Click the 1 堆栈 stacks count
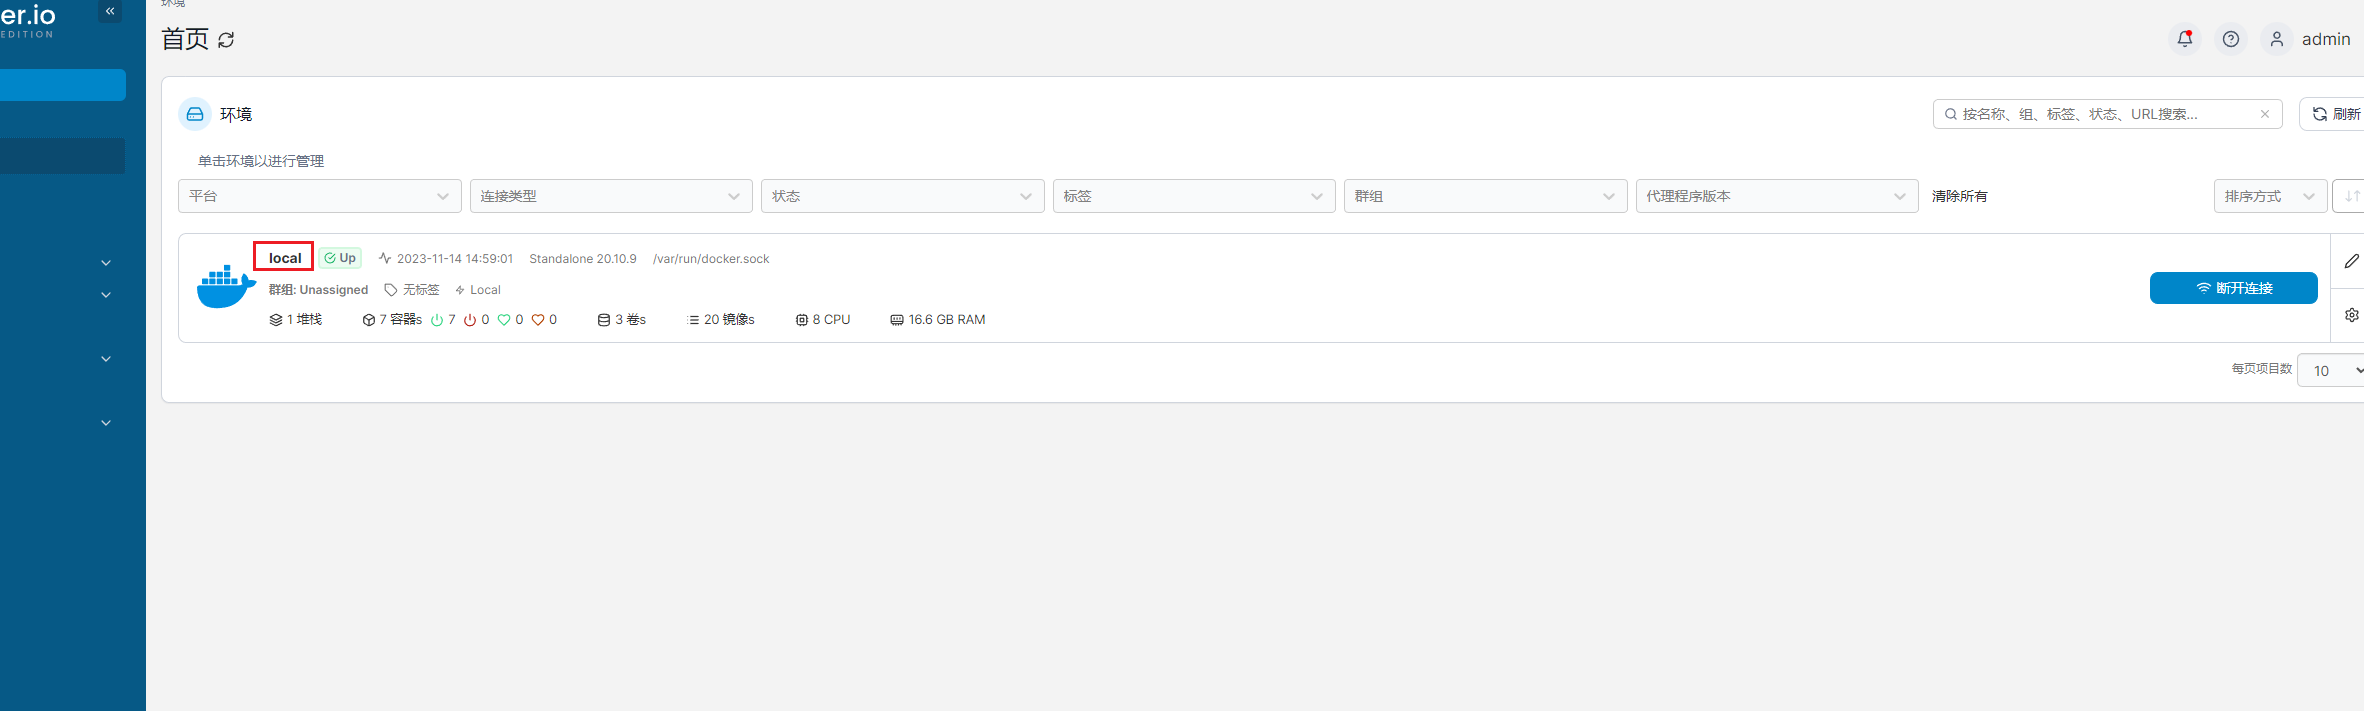Image resolution: width=2364 pixels, height=711 pixels. (296, 320)
